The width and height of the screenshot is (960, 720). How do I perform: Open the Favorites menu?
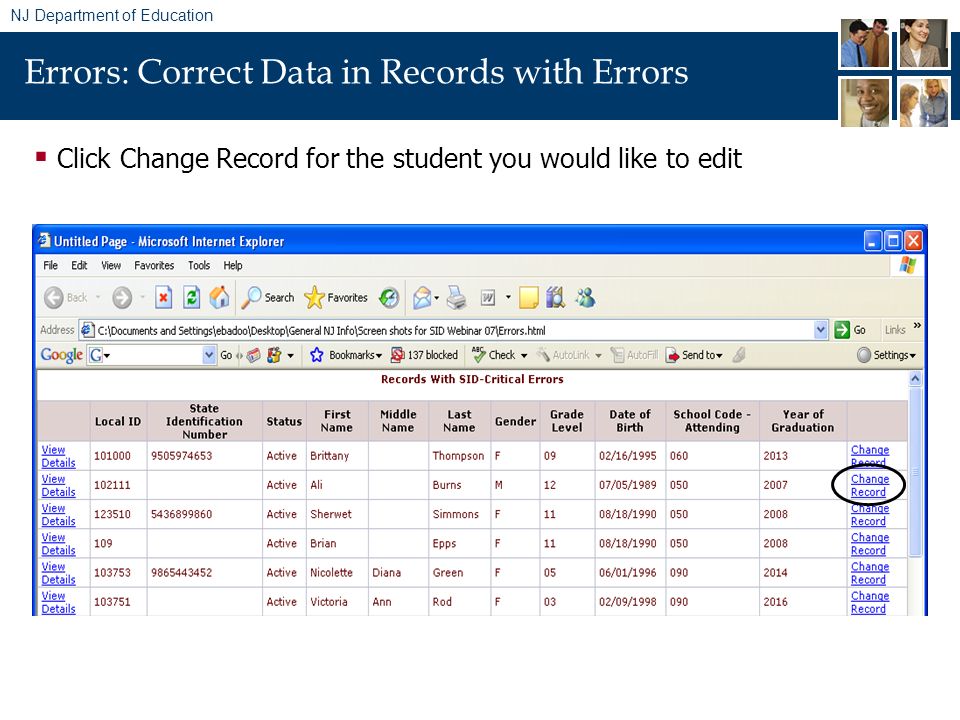(x=154, y=266)
